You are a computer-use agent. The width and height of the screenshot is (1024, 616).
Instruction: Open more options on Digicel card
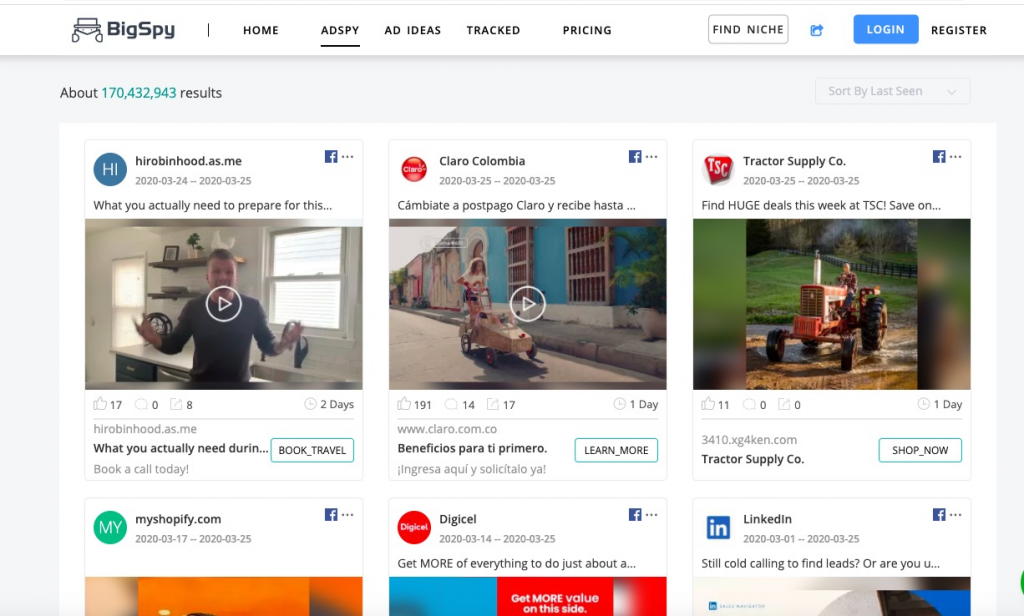pos(652,515)
